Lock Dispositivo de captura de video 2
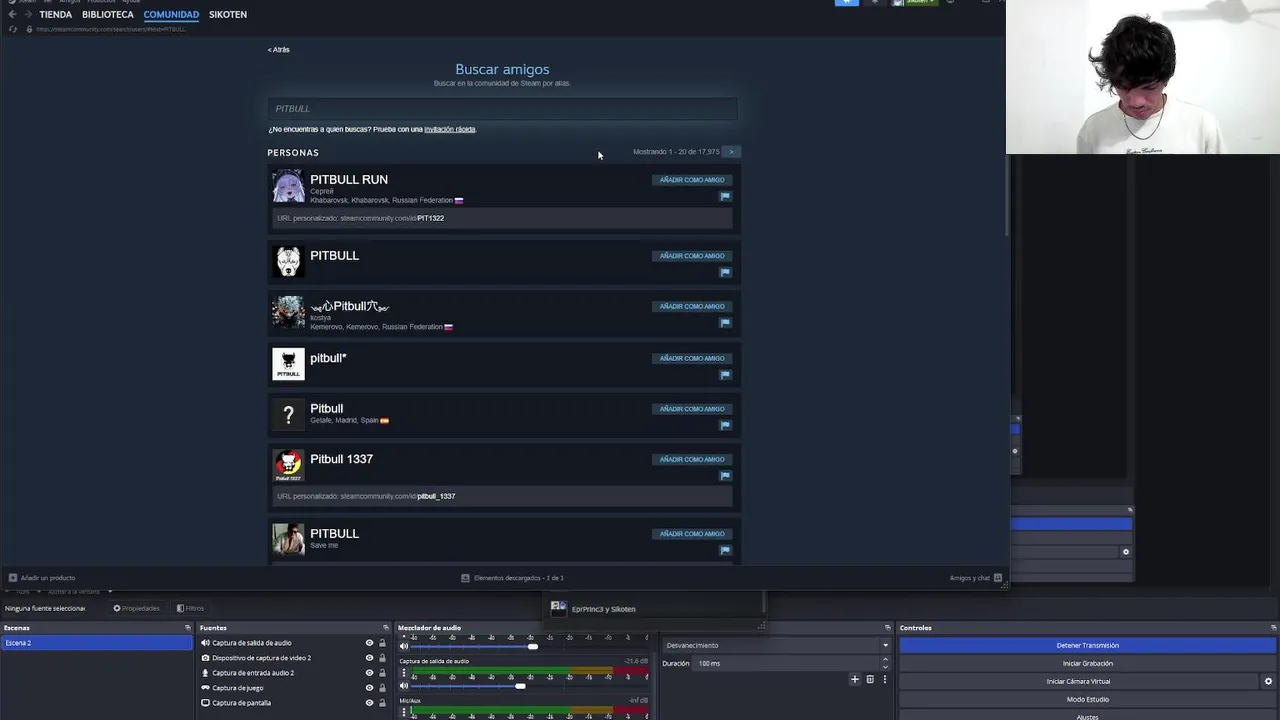This screenshot has width=1280, height=720. pos(382,658)
